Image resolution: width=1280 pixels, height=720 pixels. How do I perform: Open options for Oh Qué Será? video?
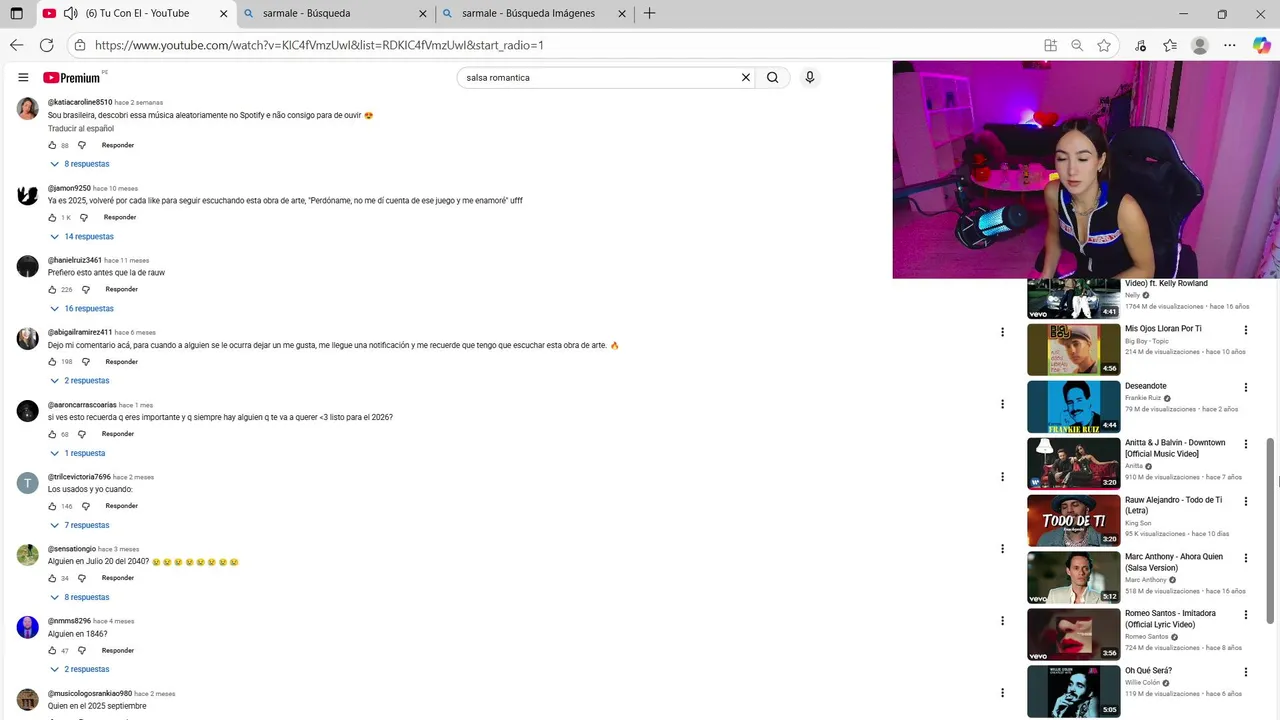pos(1246,672)
